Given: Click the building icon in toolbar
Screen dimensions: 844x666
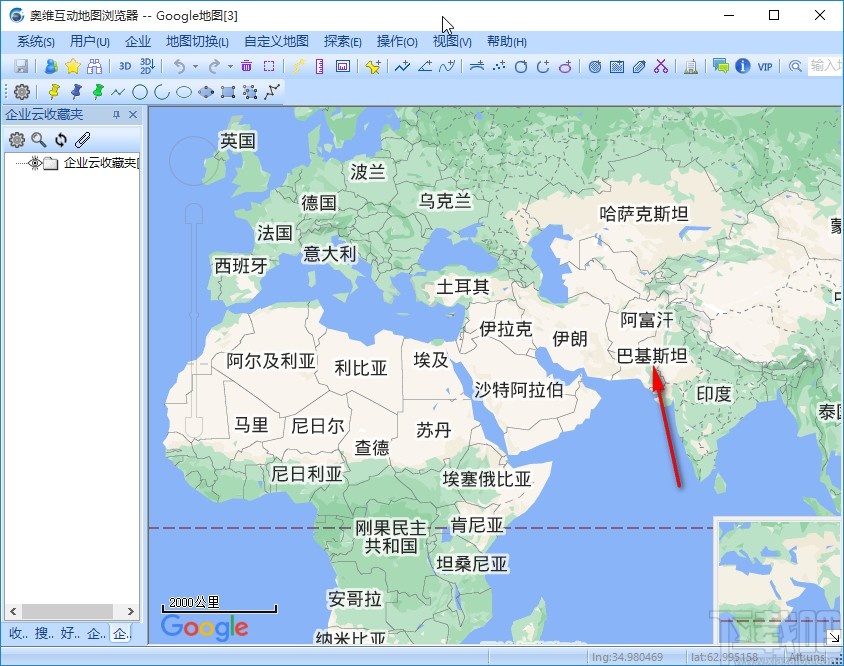Looking at the screenshot, I should tap(691, 66).
